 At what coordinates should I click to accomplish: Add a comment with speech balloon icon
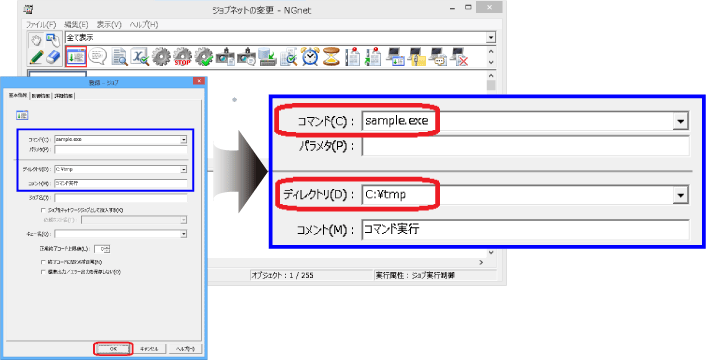(x=97, y=57)
